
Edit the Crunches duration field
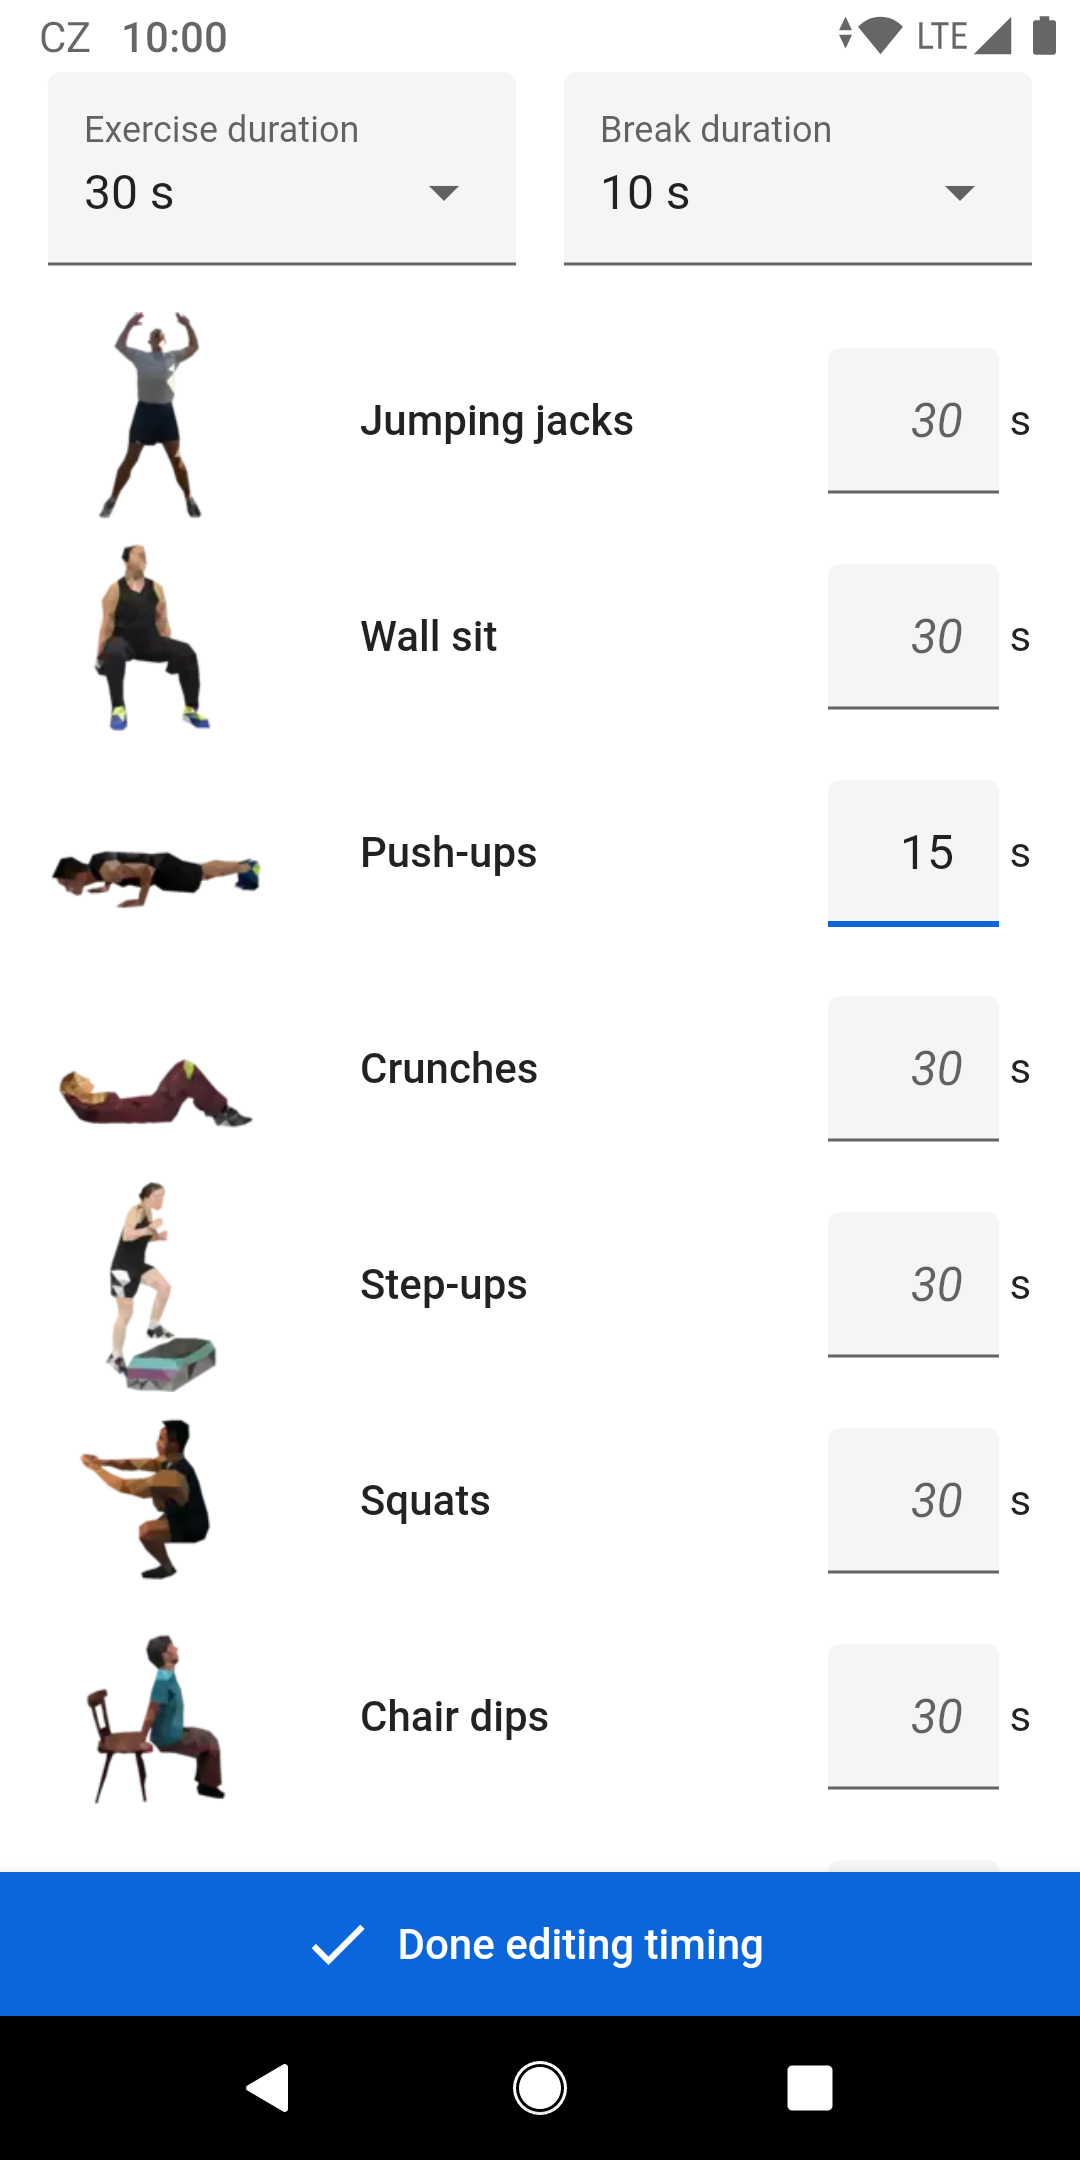point(913,1068)
